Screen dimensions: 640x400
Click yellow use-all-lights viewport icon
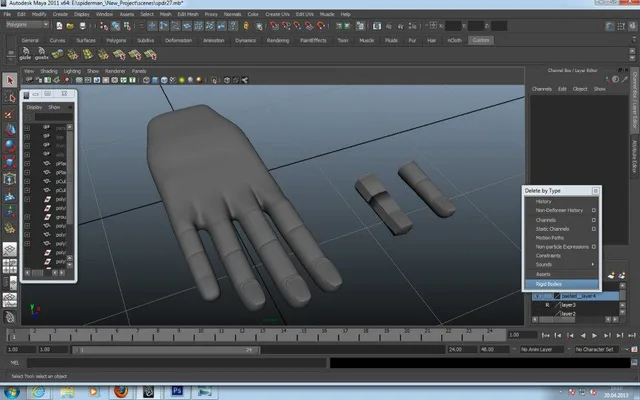click(182, 80)
